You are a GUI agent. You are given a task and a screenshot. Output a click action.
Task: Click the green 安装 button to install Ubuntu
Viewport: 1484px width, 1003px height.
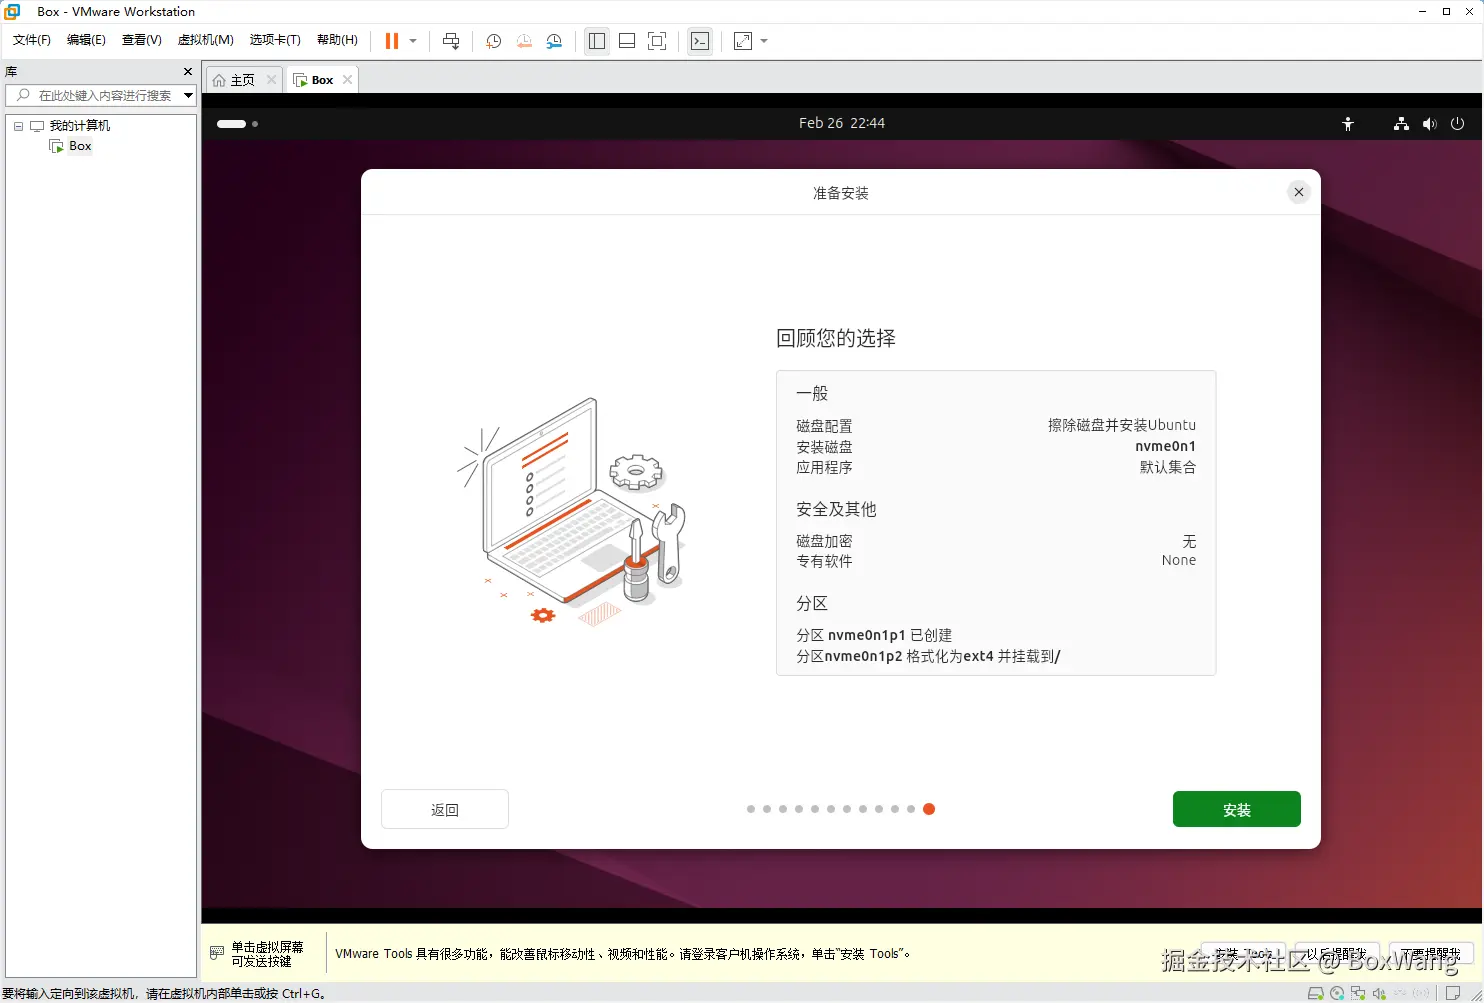tap(1237, 809)
